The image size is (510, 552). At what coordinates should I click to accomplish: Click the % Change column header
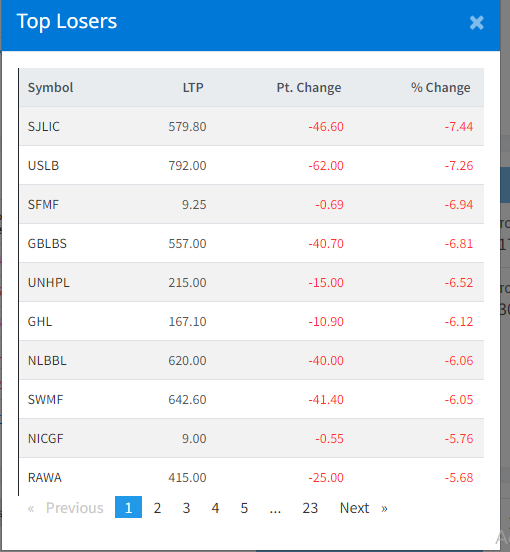point(440,87)
